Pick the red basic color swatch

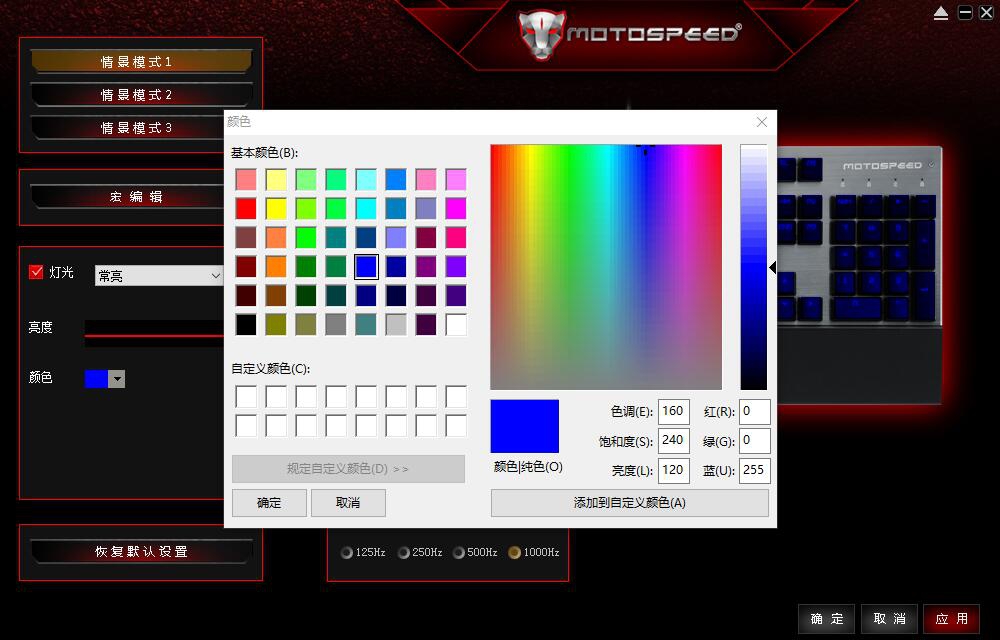pos(246,208)
